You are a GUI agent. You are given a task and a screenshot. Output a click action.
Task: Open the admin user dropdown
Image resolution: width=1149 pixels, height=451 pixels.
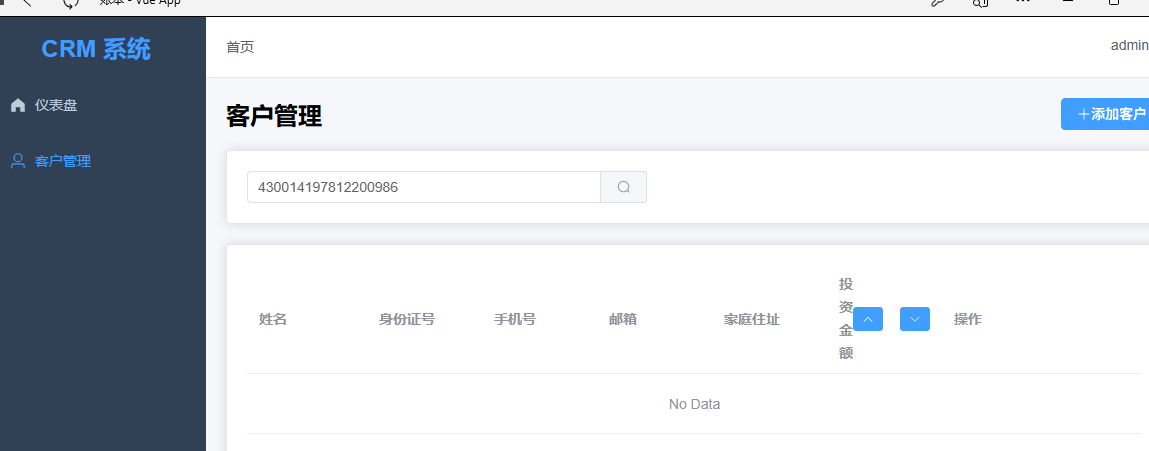click(x=1129, y=45)
